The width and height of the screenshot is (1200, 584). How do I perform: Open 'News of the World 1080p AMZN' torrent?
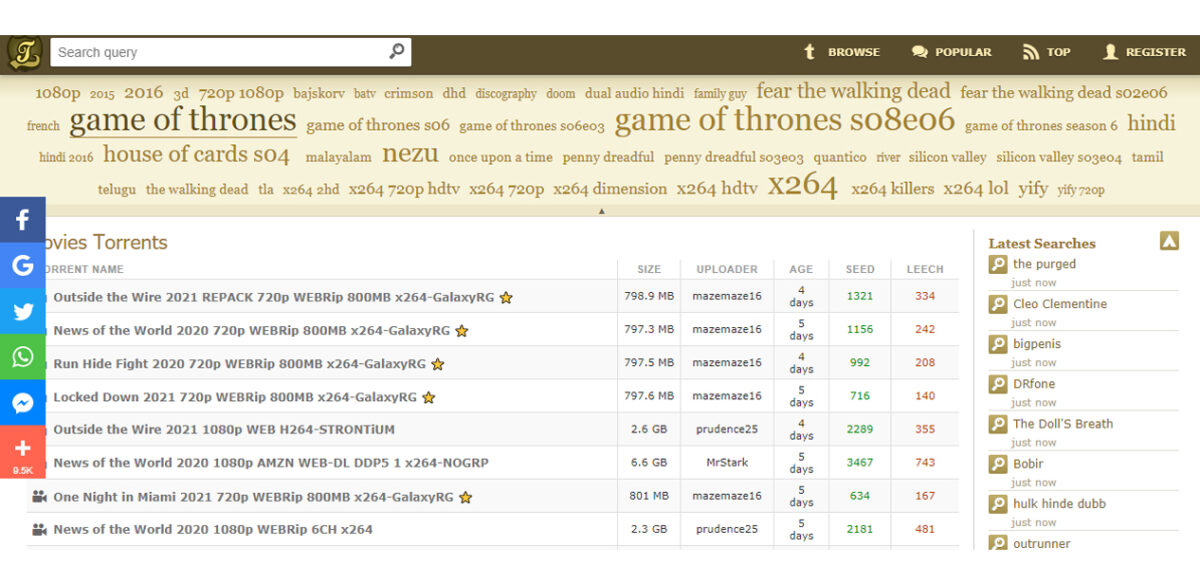point(271,462)
